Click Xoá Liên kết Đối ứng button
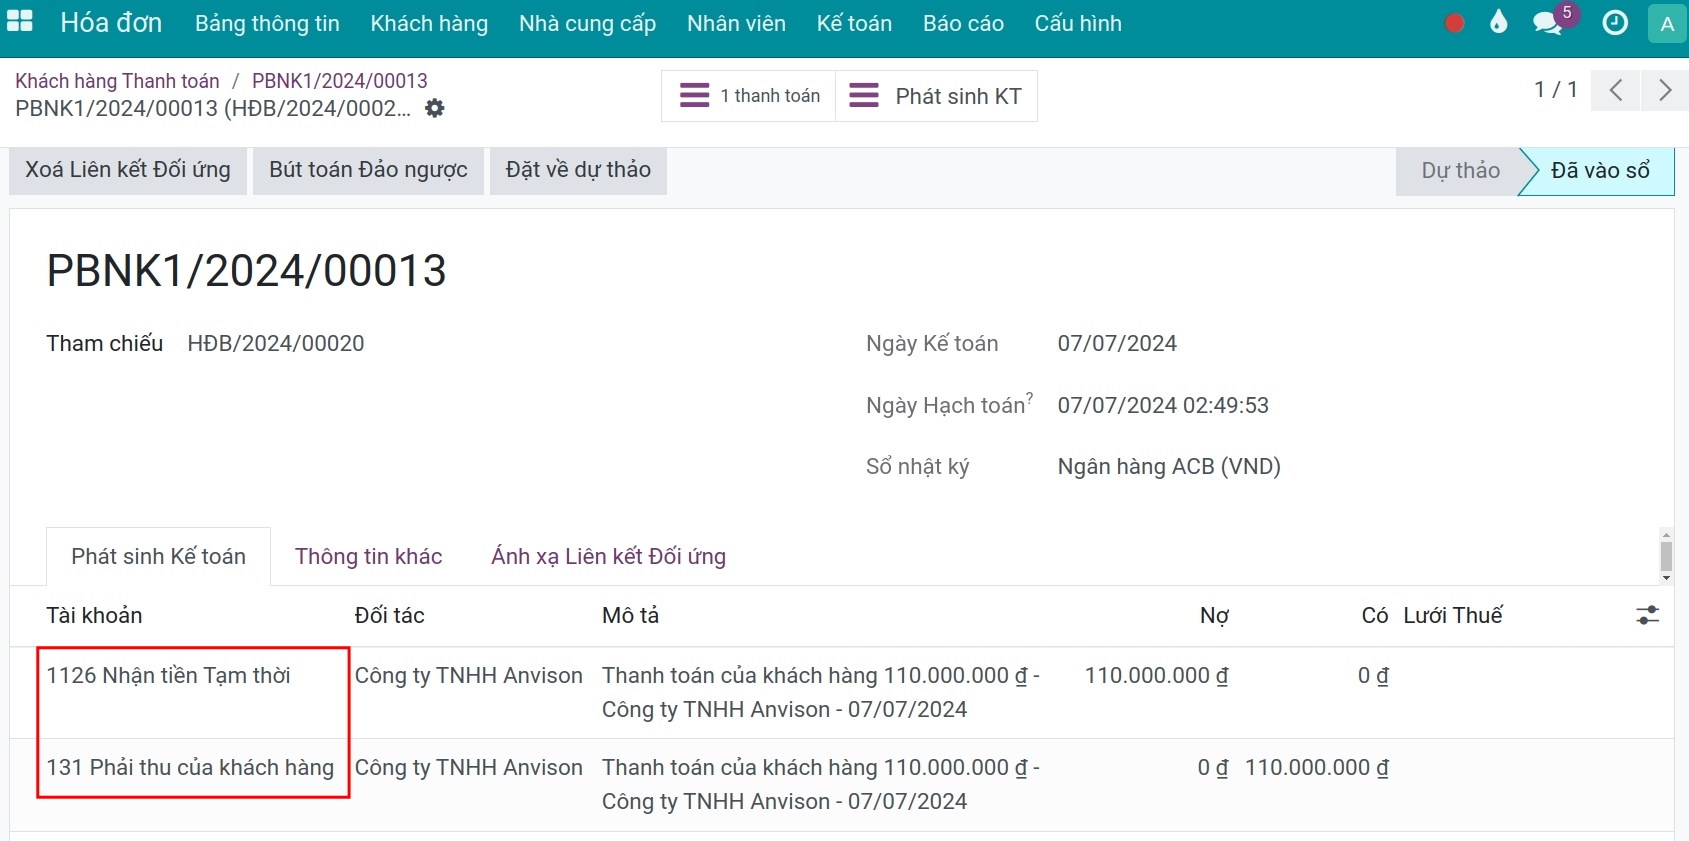The height and width of the screenshot is (841, 1689). tap(128, 170)
